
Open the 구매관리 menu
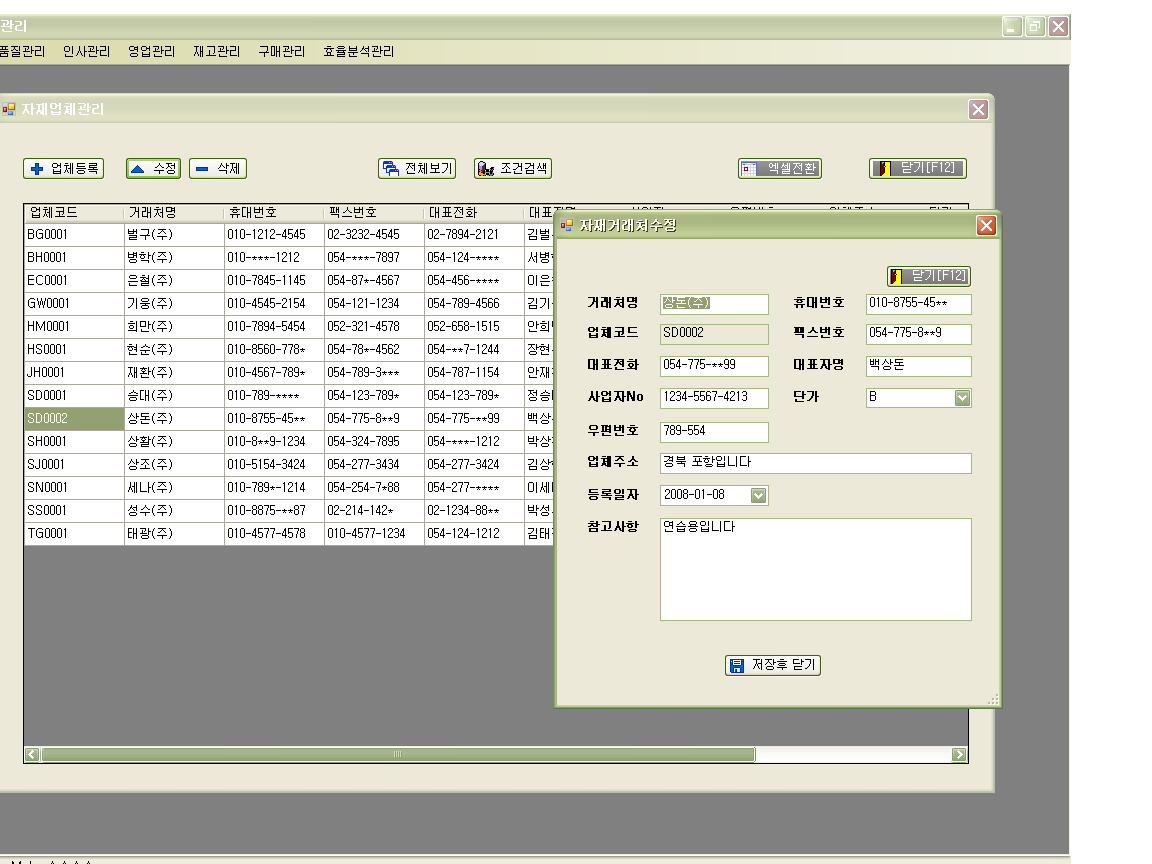click(281, 51)
